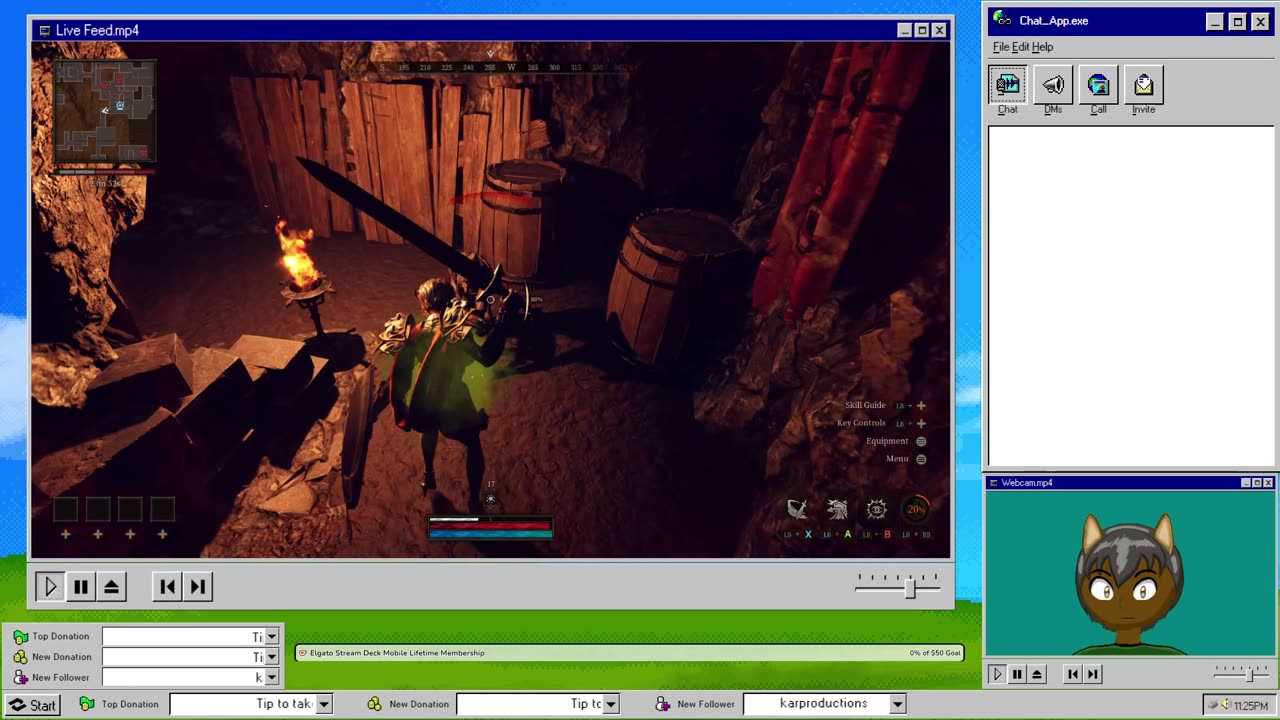The image size is (1280, 720).
Task: Open the Edit menu in Chat_App
Action: click(1021, 47)
